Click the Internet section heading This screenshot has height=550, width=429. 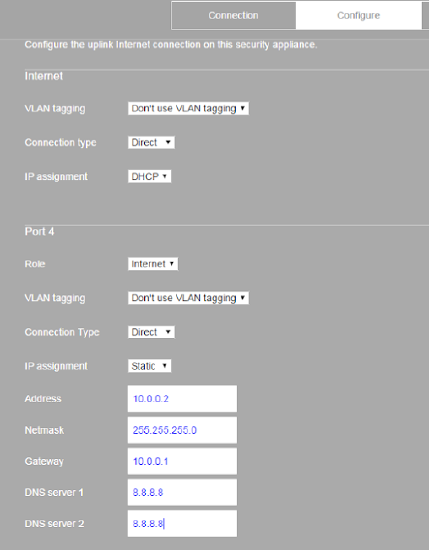pos(44,76)
